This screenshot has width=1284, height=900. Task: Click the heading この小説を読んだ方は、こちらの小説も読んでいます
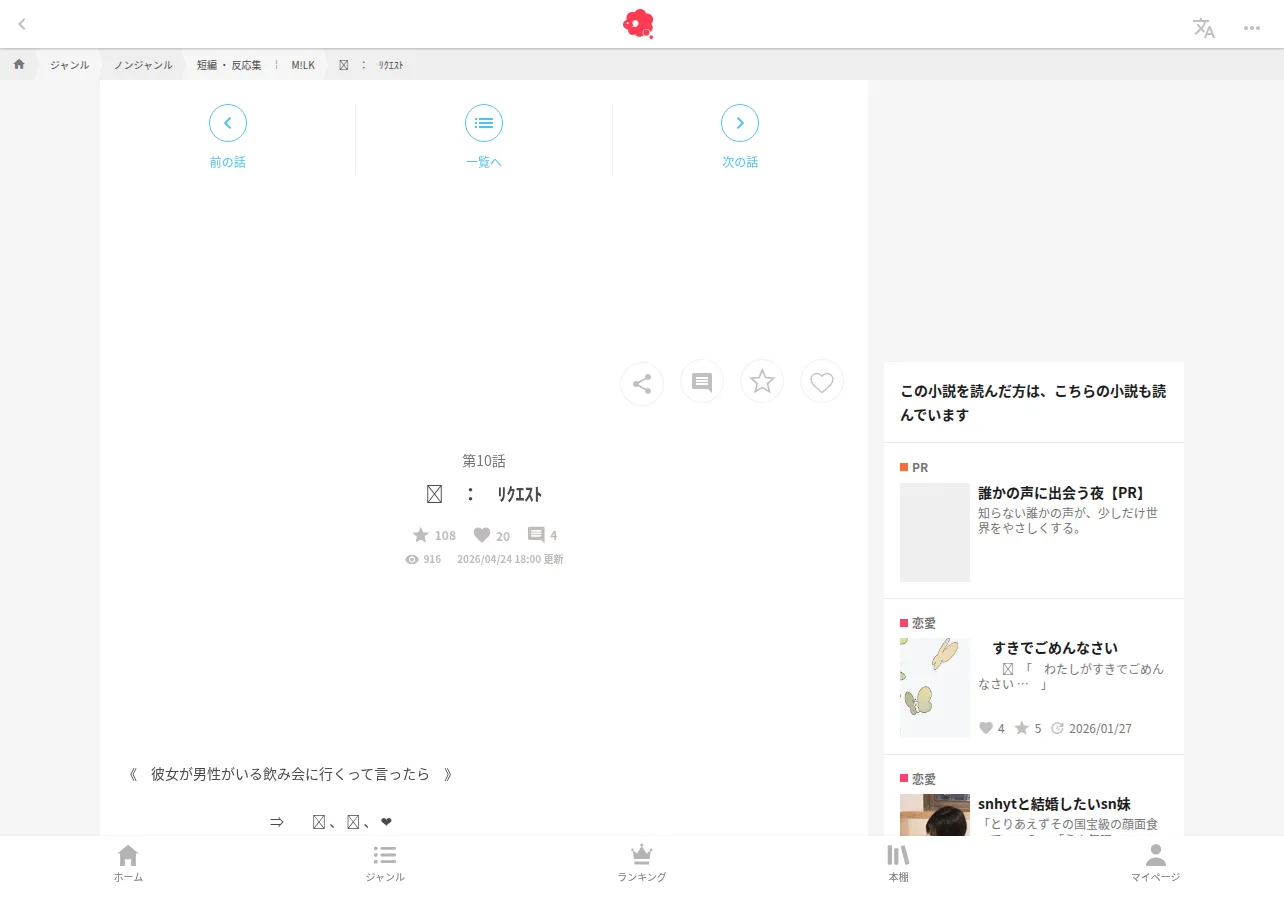(x=1033, y=403)
